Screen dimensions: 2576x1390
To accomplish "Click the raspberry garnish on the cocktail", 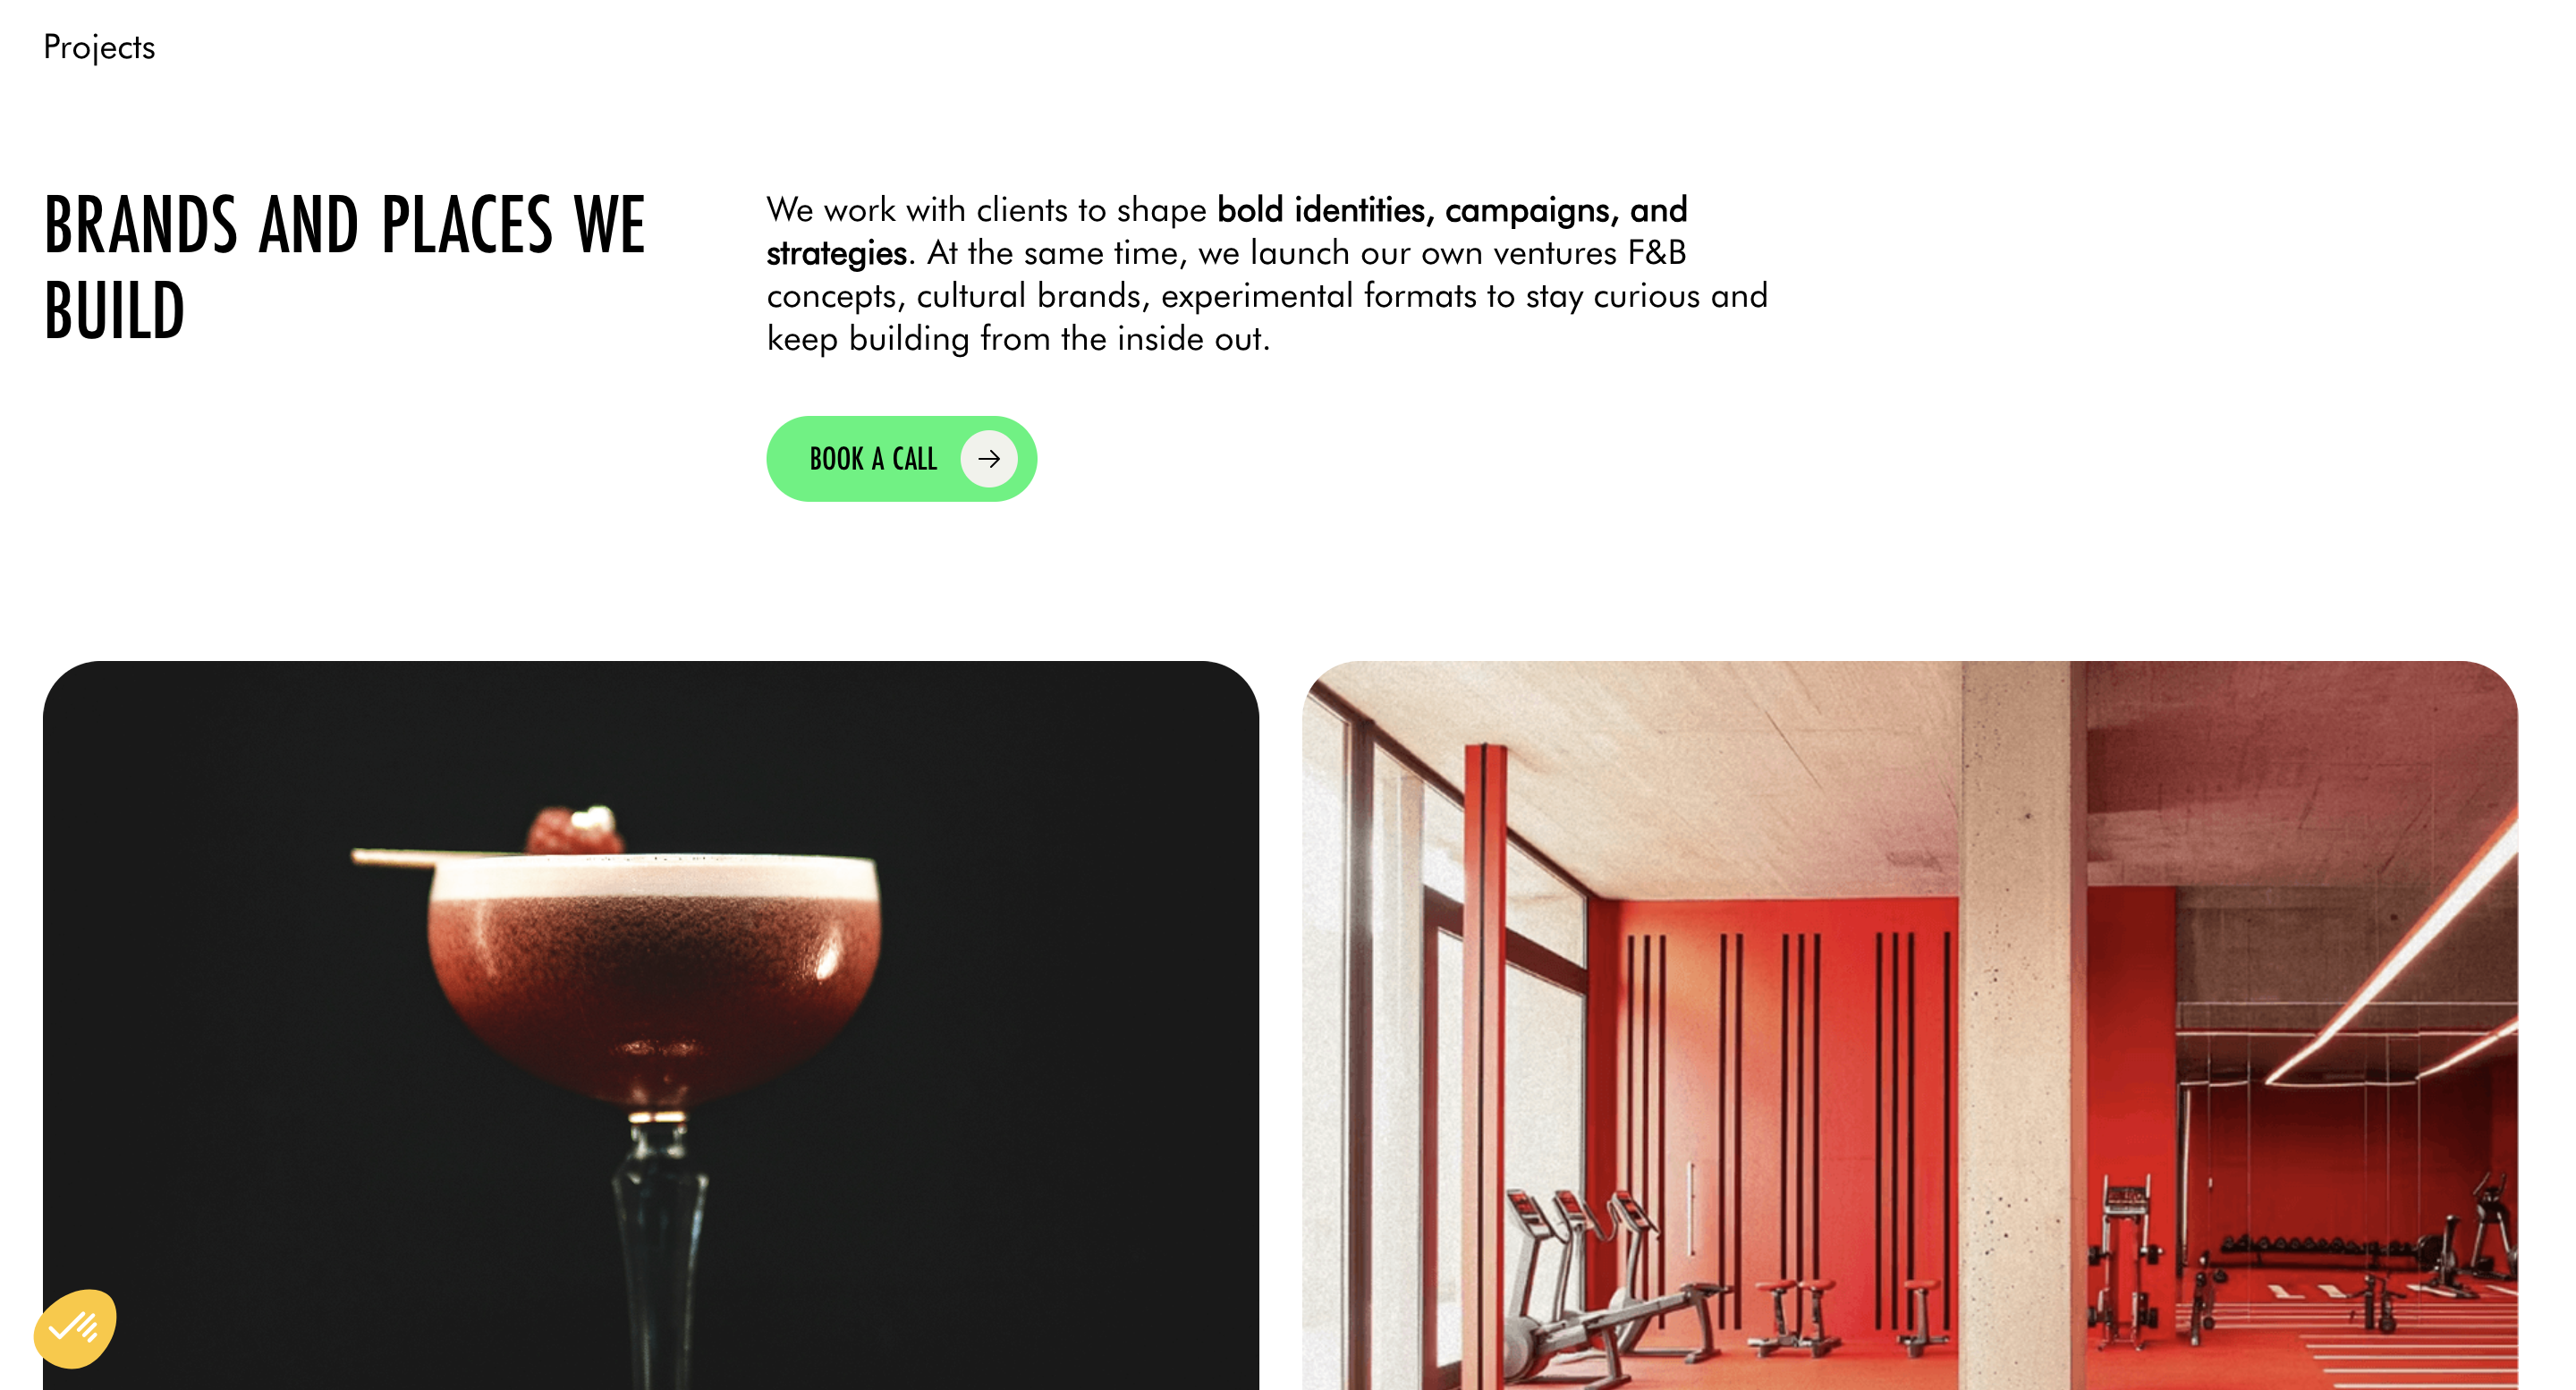I will pos(575,829).
